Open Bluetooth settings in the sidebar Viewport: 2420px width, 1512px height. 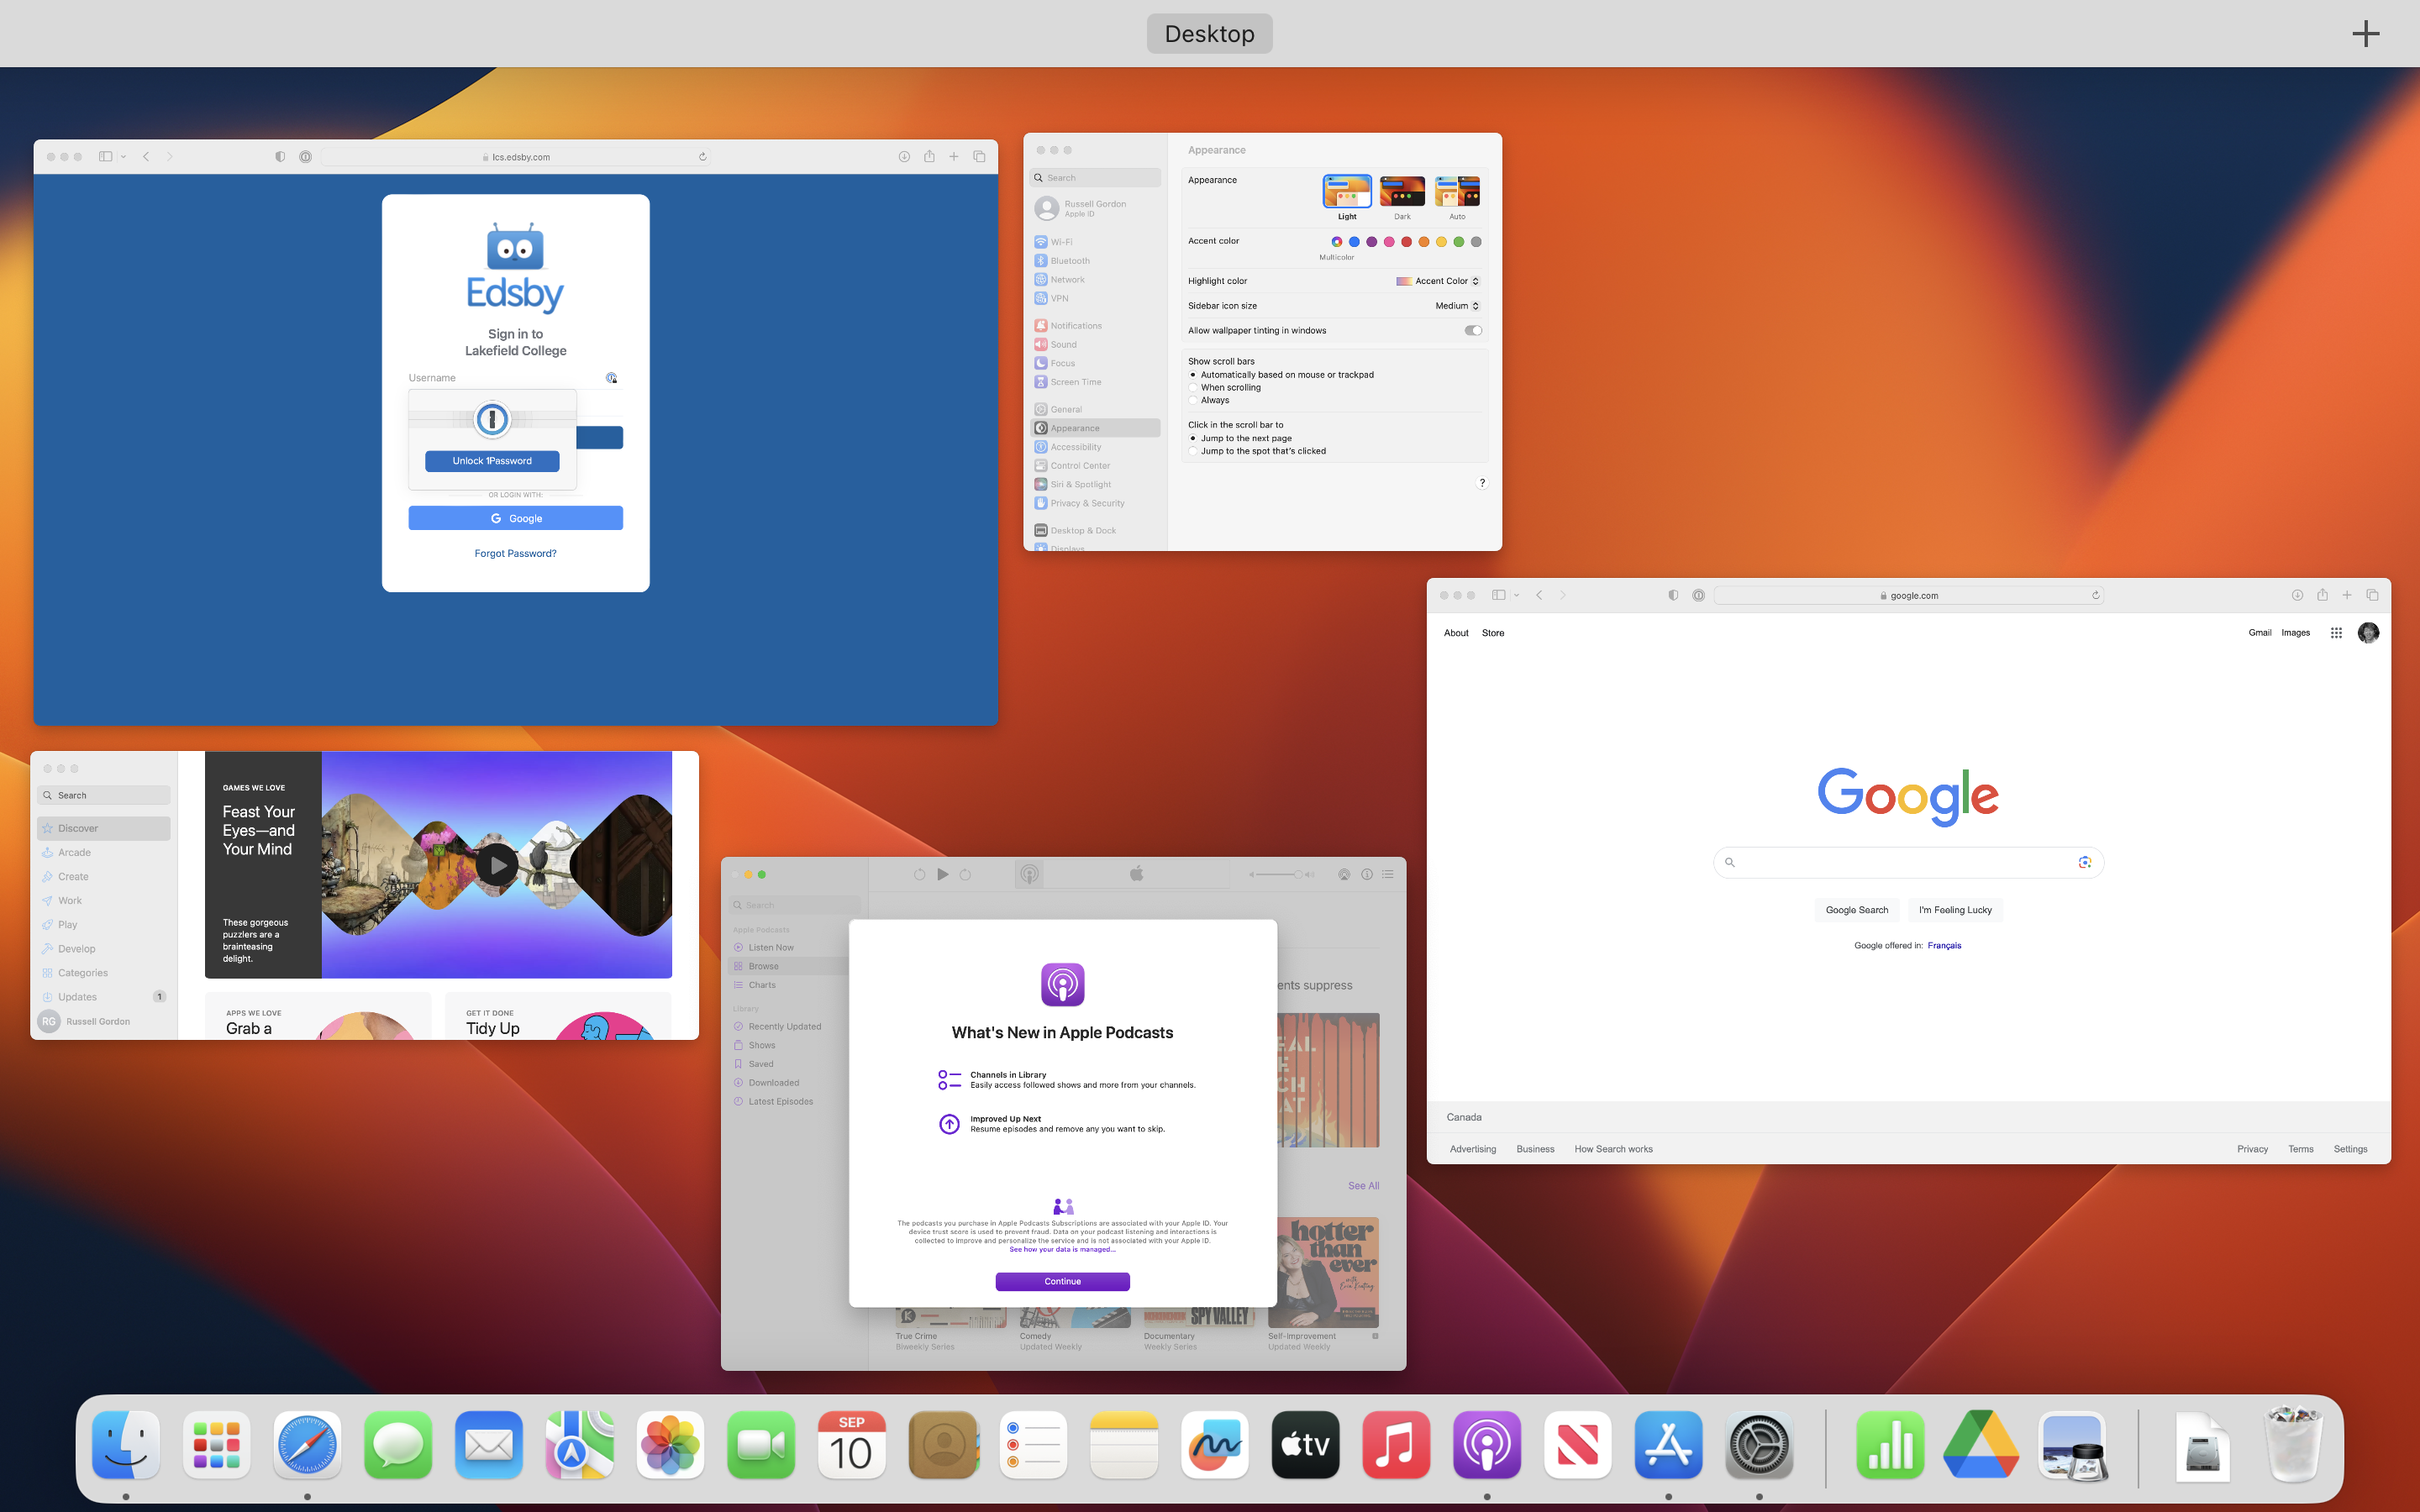[x=1070, y=260]
